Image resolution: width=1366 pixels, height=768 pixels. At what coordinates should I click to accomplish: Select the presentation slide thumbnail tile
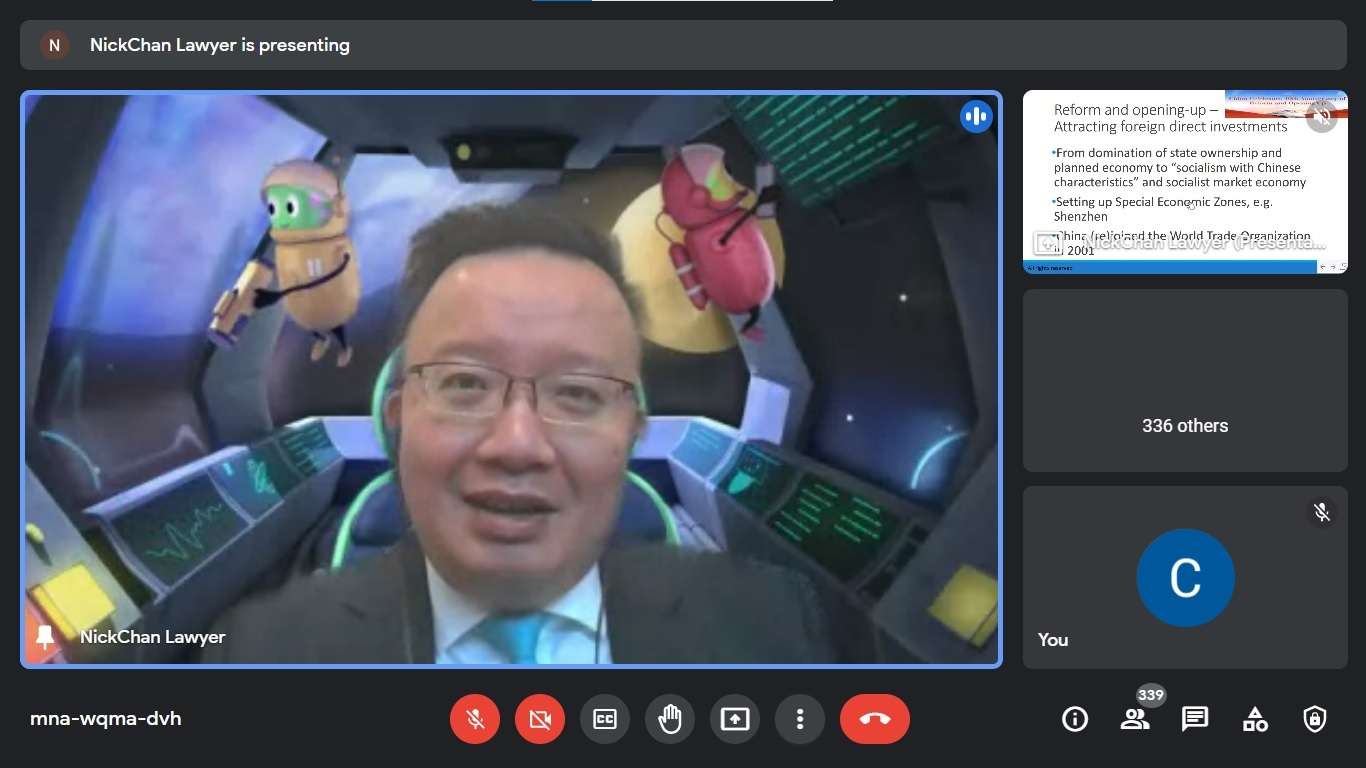1185,182
